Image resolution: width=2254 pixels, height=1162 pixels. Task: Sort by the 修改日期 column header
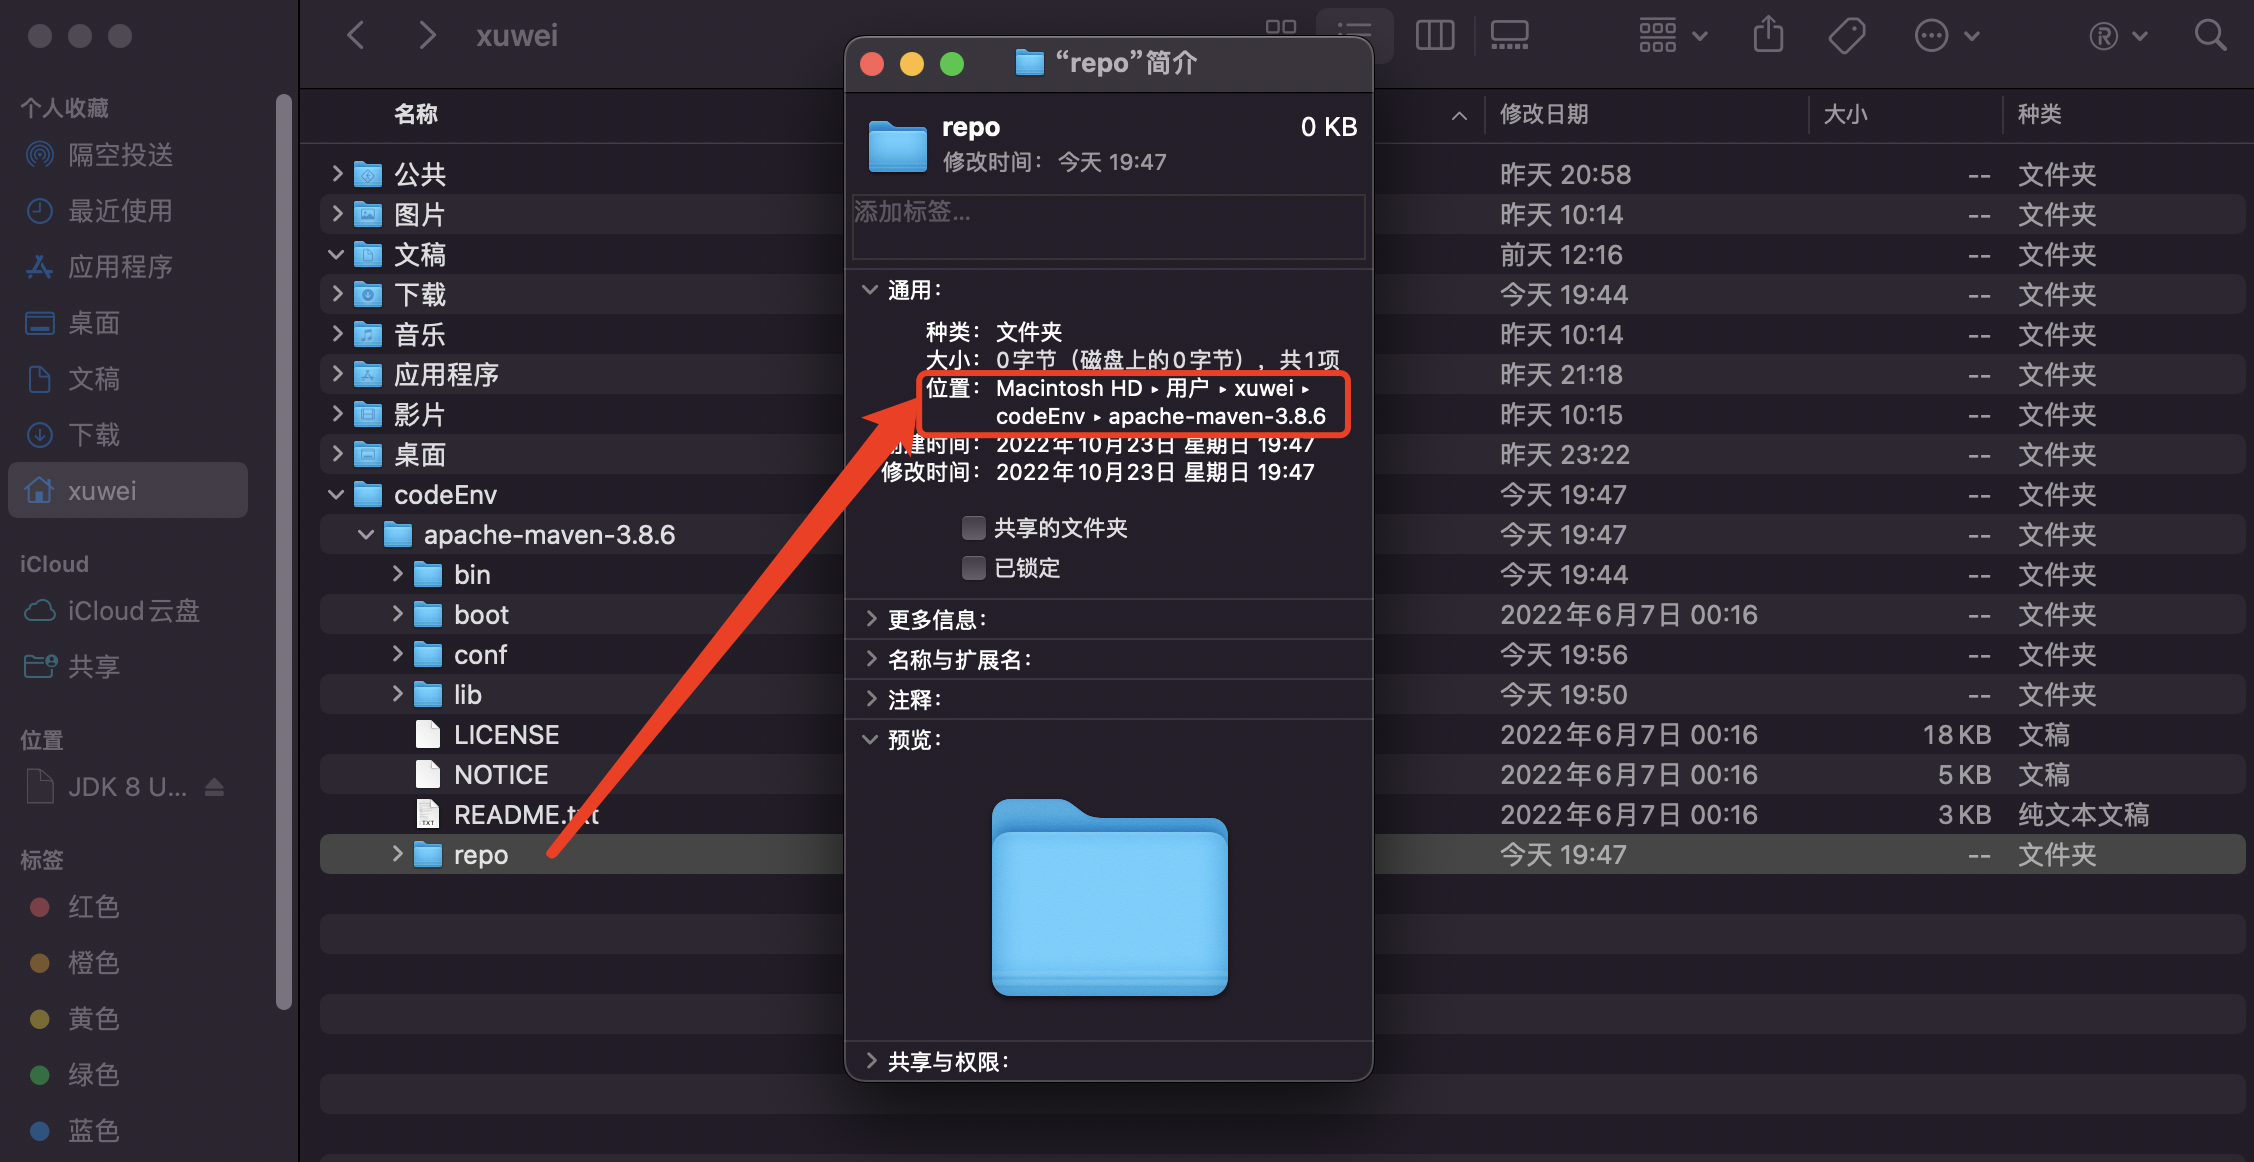pyautogui.click(x=1544, y=114)
